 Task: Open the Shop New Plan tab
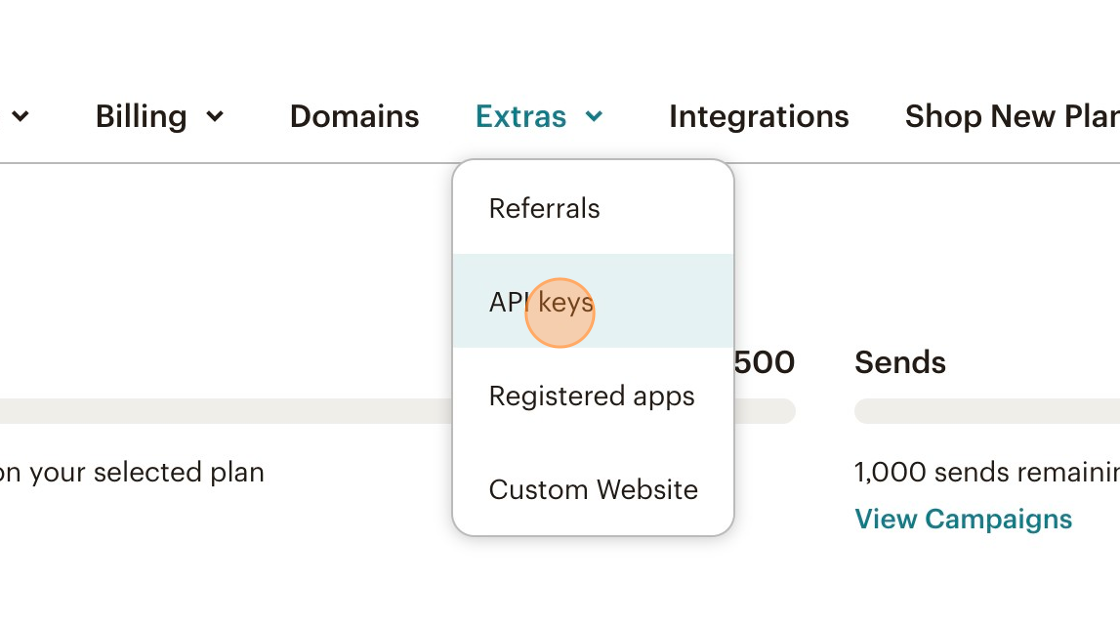[x=1012, y=117]
